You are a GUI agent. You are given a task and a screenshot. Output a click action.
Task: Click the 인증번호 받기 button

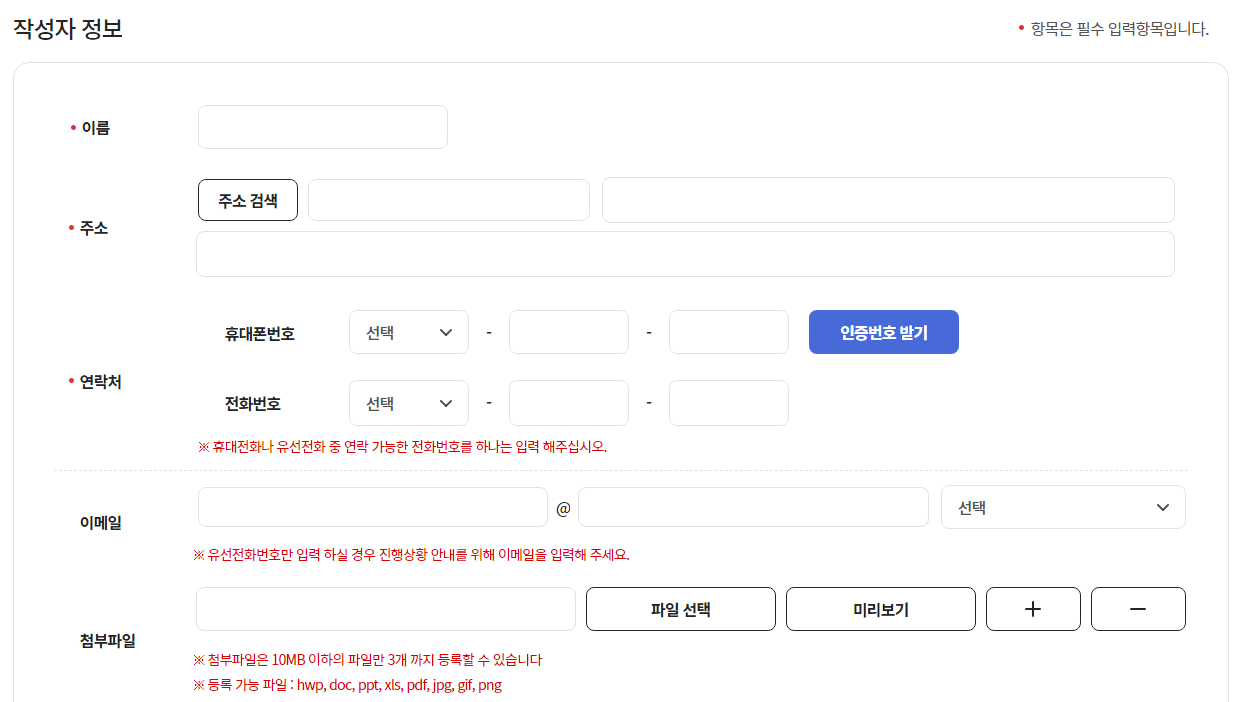[x=884, y=332]
